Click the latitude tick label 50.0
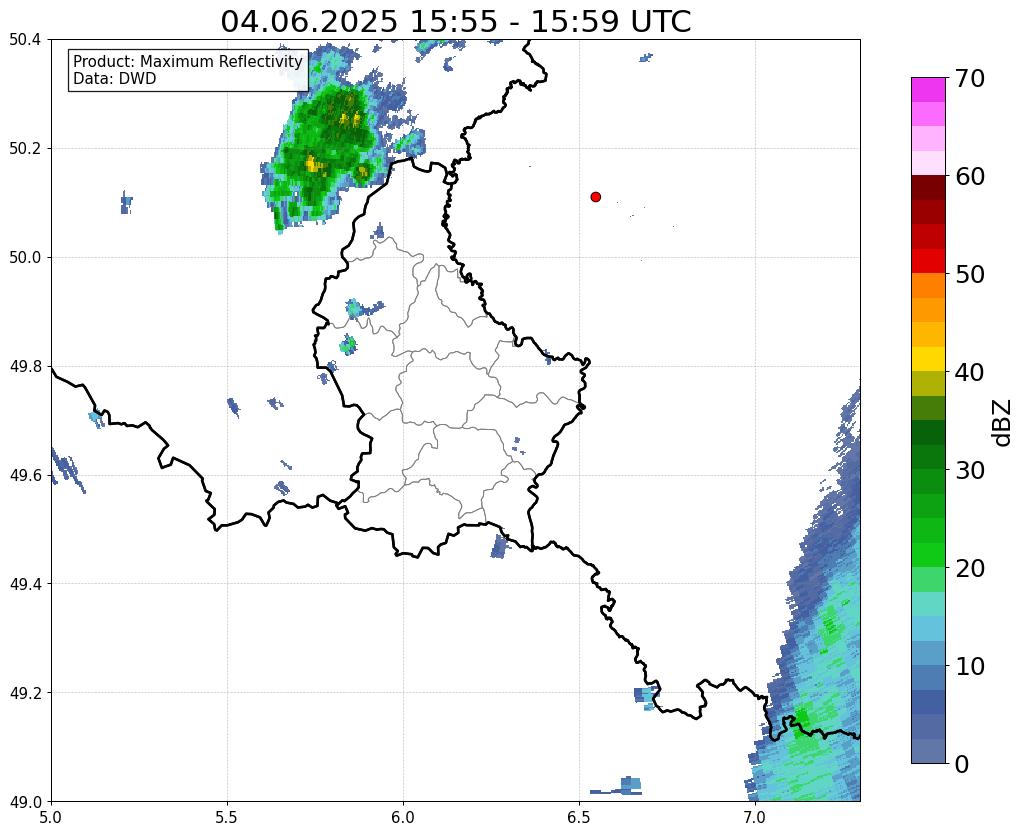Screen dimensions: 1023x834 pos(25,258)
